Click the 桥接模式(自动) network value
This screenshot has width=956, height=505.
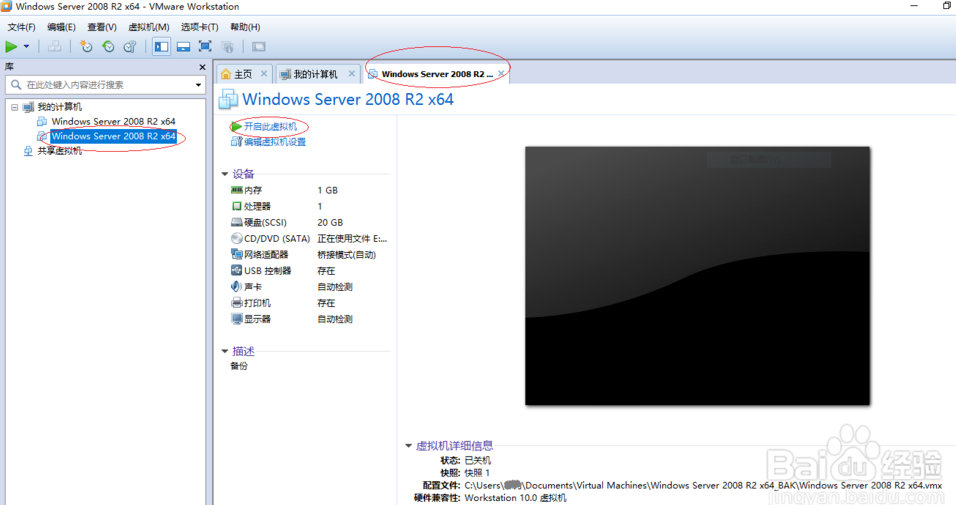pyautogui.click(x=347, y=254)
